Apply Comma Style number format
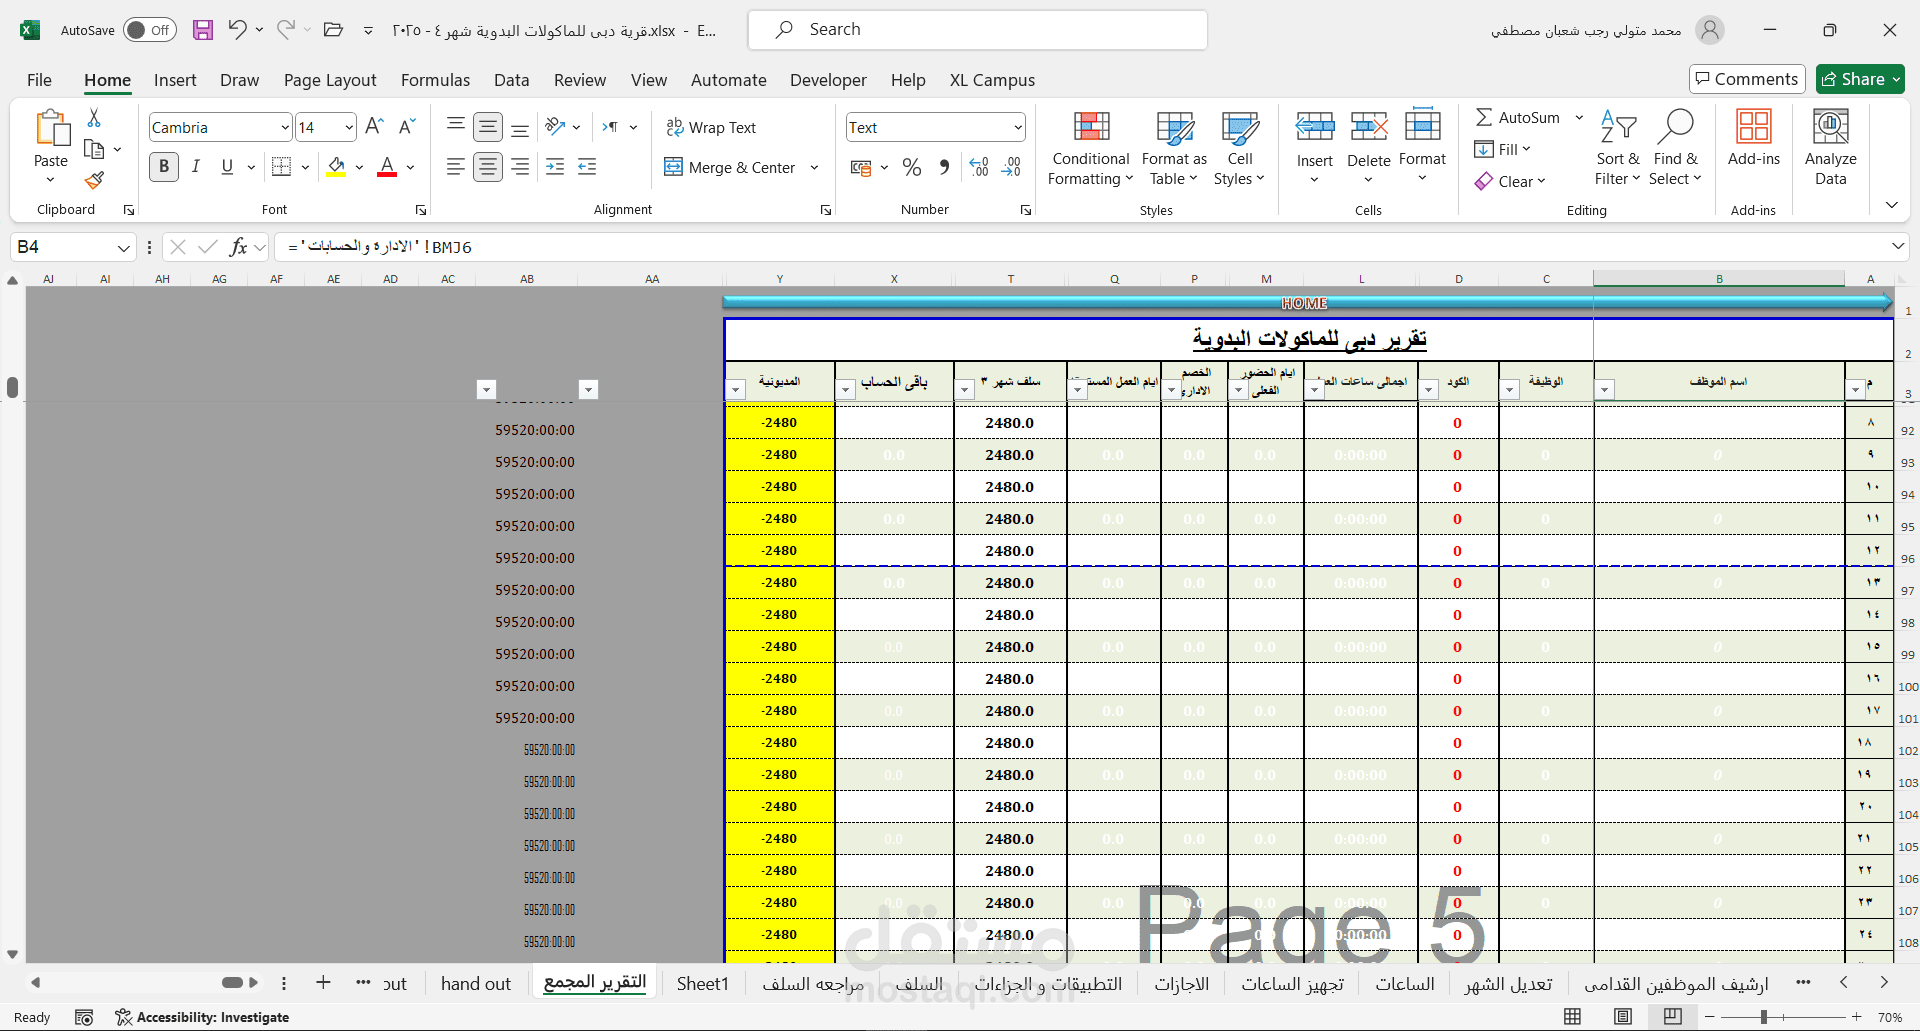The image size is (1920, 1031). click(x=944, y=167)
